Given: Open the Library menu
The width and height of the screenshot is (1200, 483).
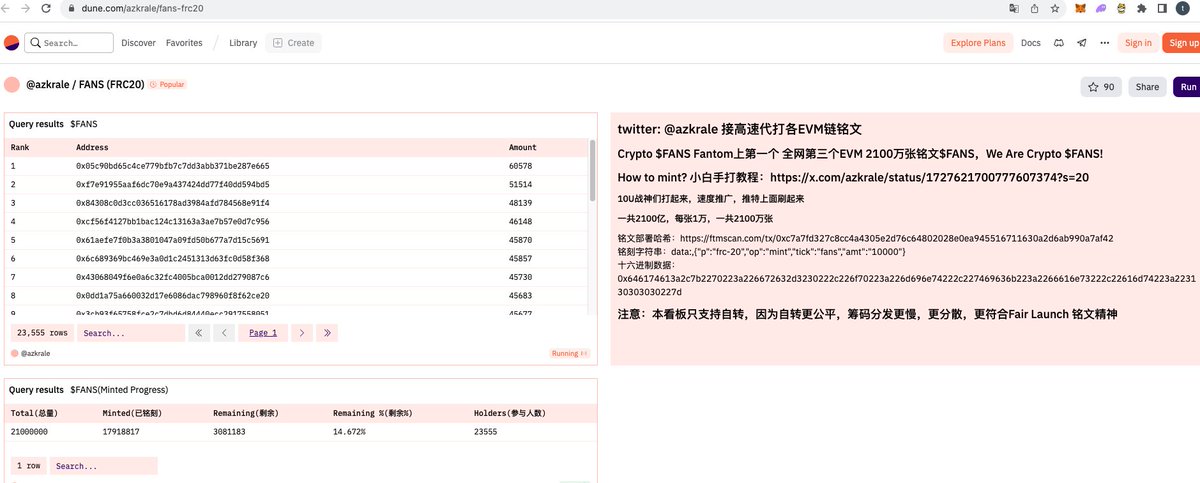Looking at the screenshot, I should [243, 43].
